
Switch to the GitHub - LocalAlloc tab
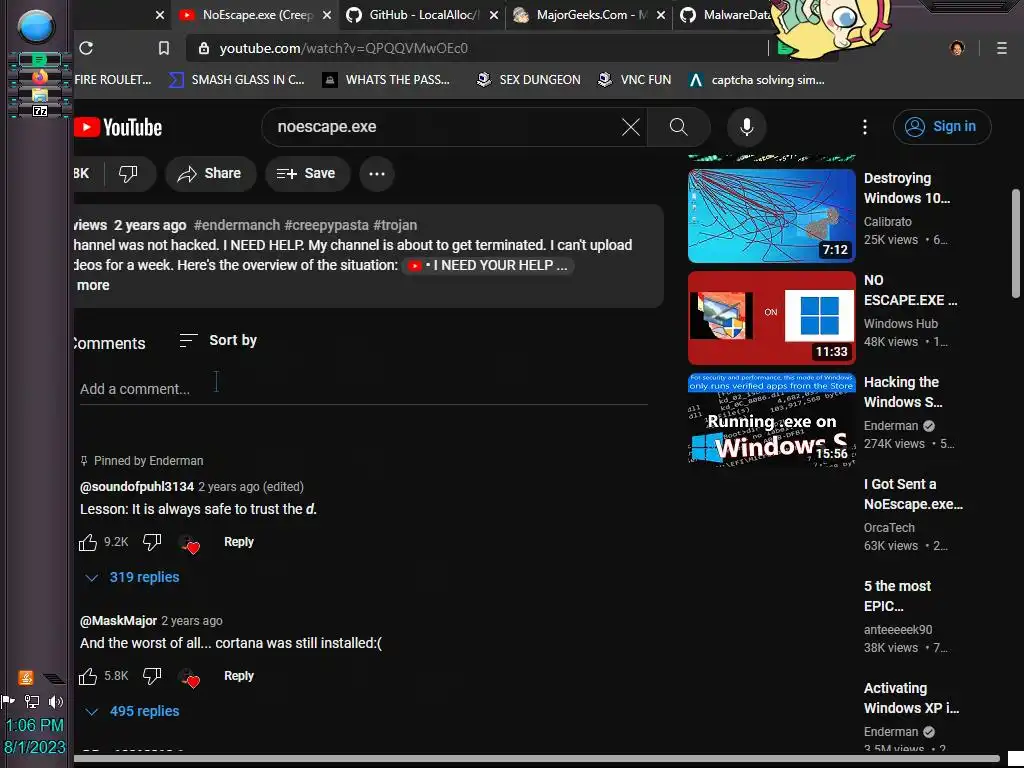(x=421, y=15)
